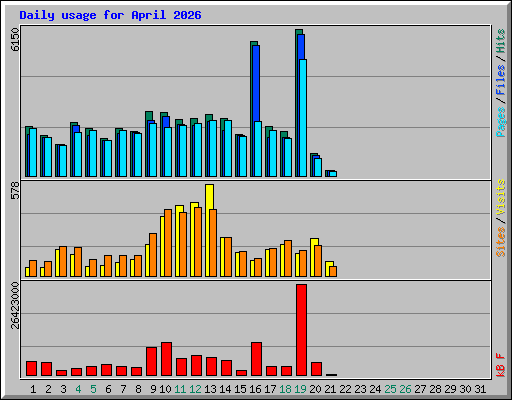This screenshot has width=512, height=400.
Task: Click green day label 12 on the x-axis
Action: (x=195, y=389)
